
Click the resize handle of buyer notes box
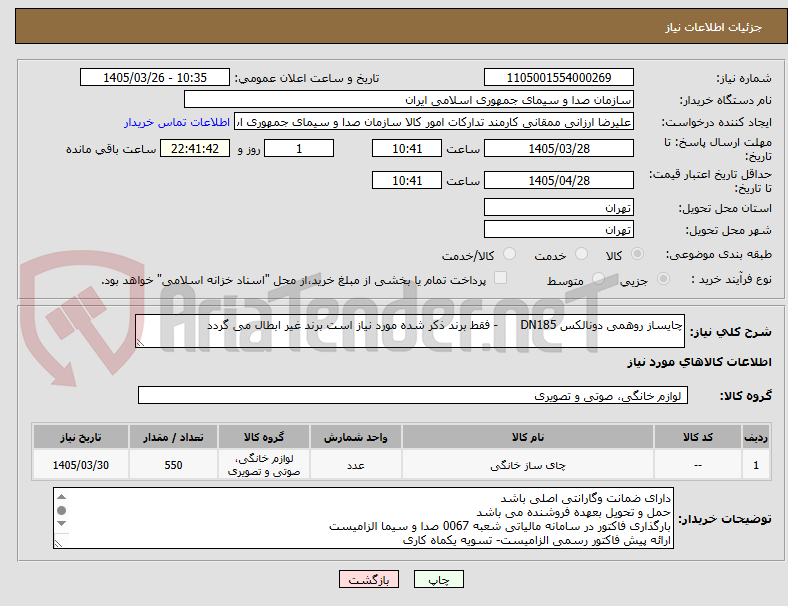[x=58, y=543]
